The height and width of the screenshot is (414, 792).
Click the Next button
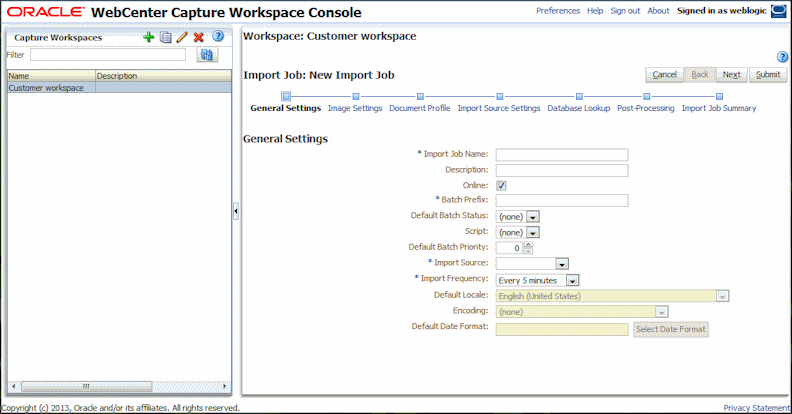click(x=731, y=75)
